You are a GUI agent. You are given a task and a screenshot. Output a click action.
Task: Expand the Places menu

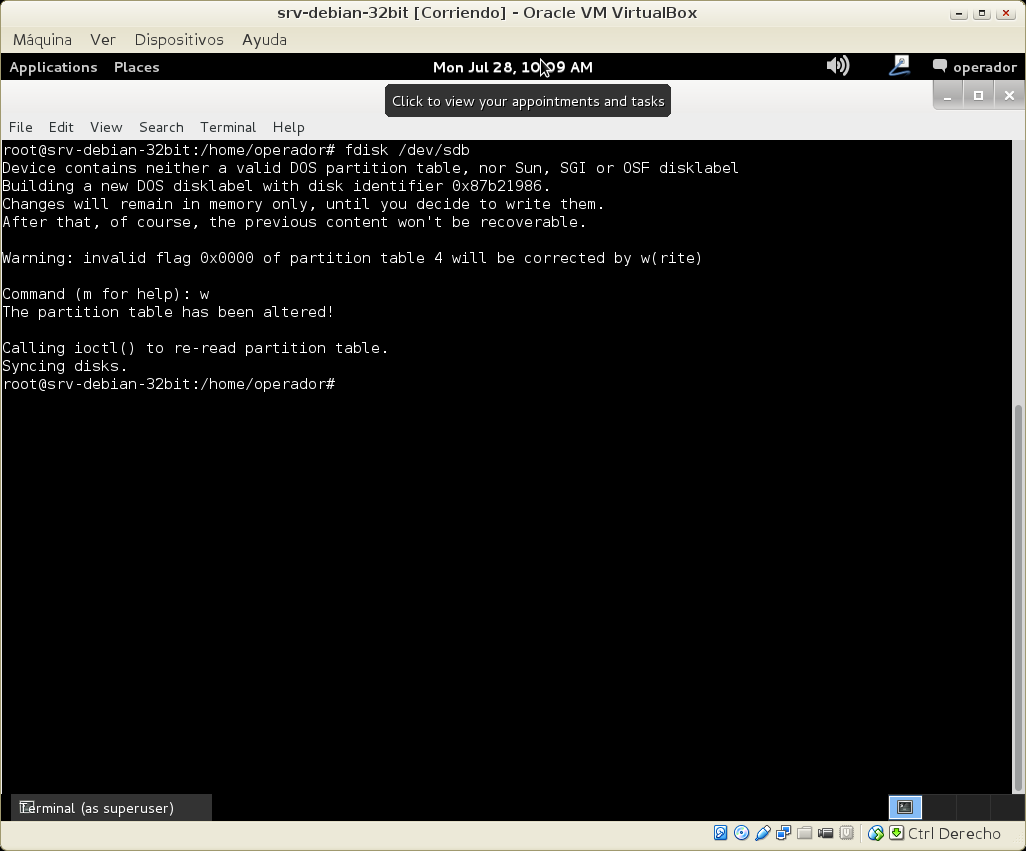(136, 67)
